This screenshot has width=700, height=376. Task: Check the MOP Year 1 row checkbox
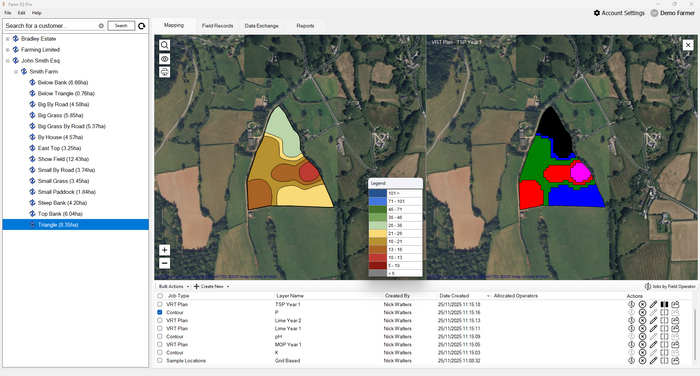pyautogui.click(x=160, y=345)
